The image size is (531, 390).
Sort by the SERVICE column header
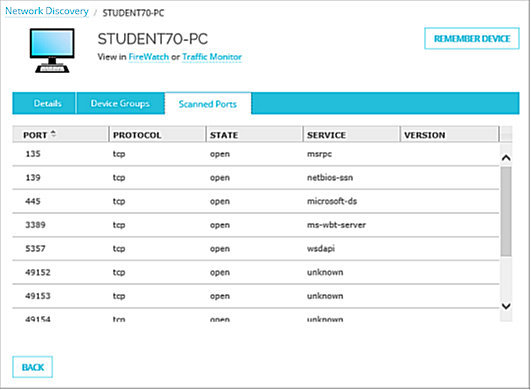[352, 135]
